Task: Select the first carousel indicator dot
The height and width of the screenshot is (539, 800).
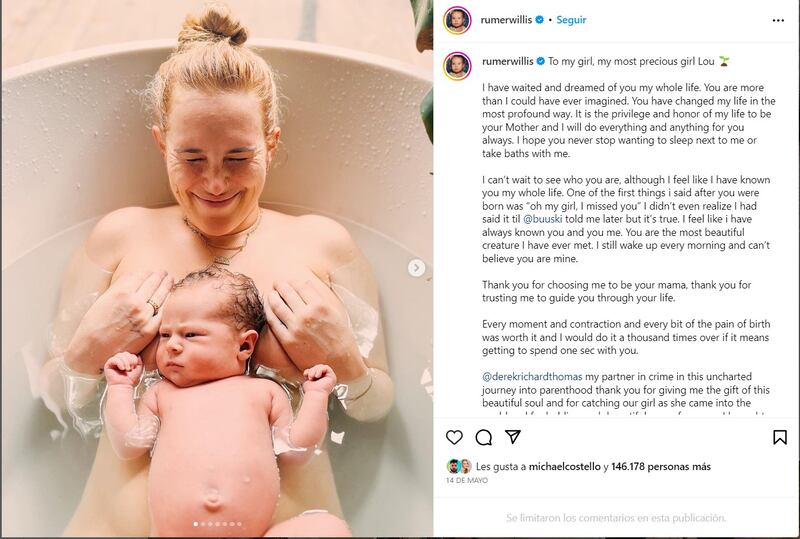Action: pos(196,524)
